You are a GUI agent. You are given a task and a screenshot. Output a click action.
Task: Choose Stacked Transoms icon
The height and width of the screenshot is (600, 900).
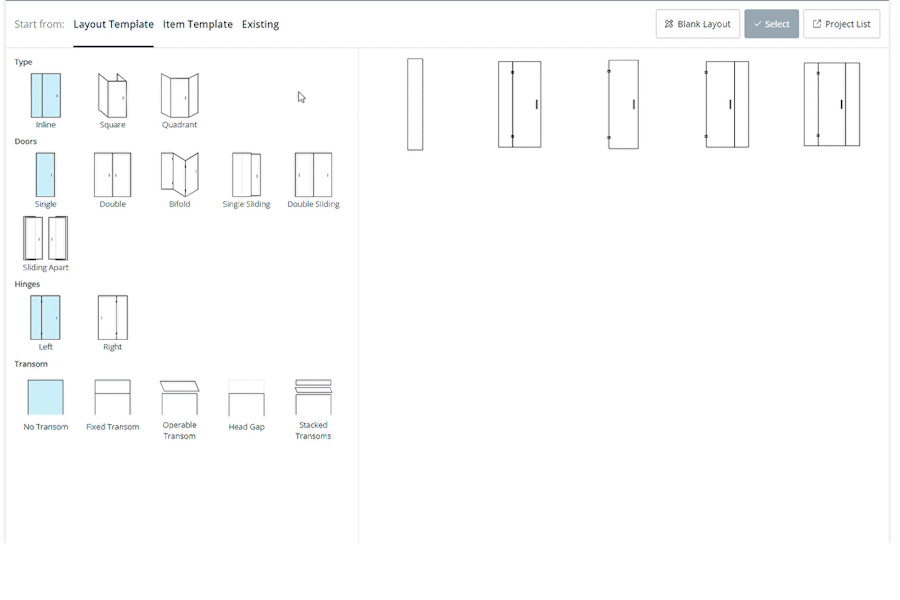pos(313,398)
